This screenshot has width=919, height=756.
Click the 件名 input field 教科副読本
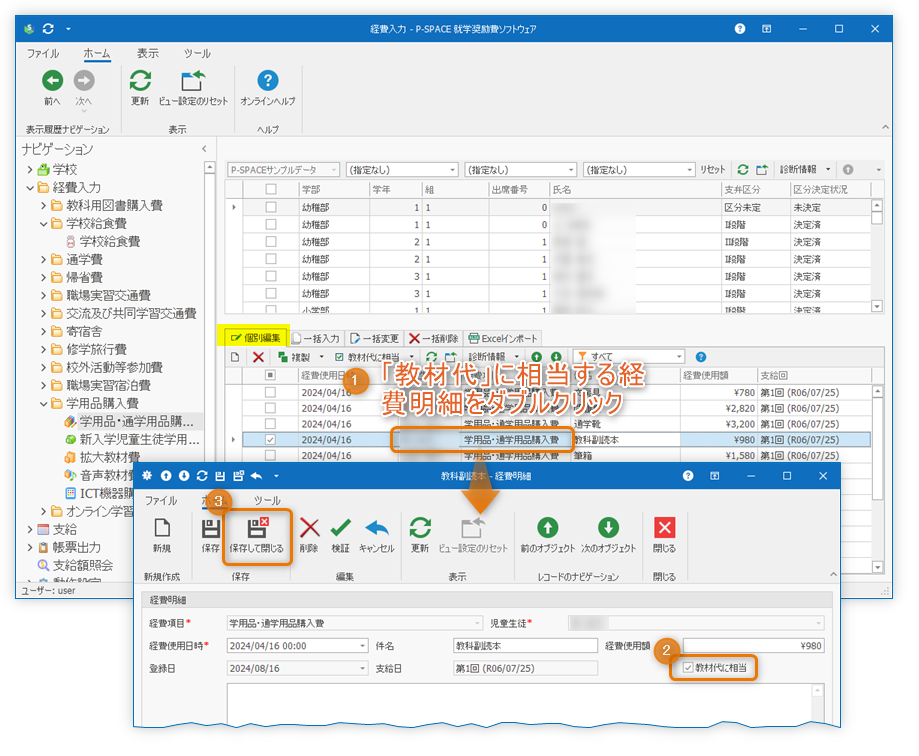pos(525,646)
